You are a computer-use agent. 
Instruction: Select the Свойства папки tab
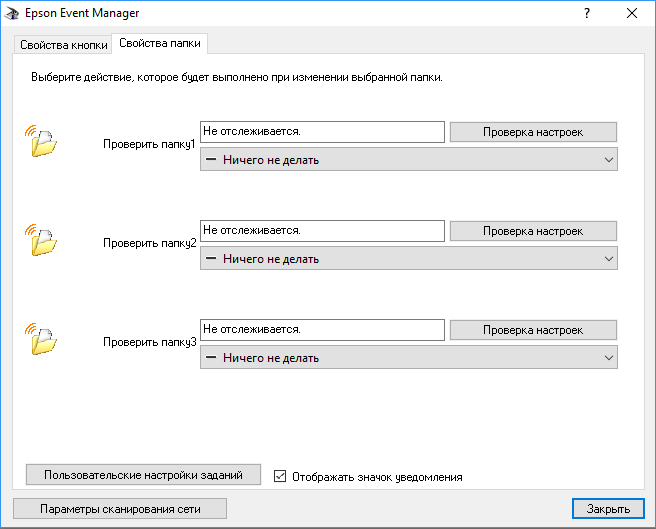click(x=160, y=44)
